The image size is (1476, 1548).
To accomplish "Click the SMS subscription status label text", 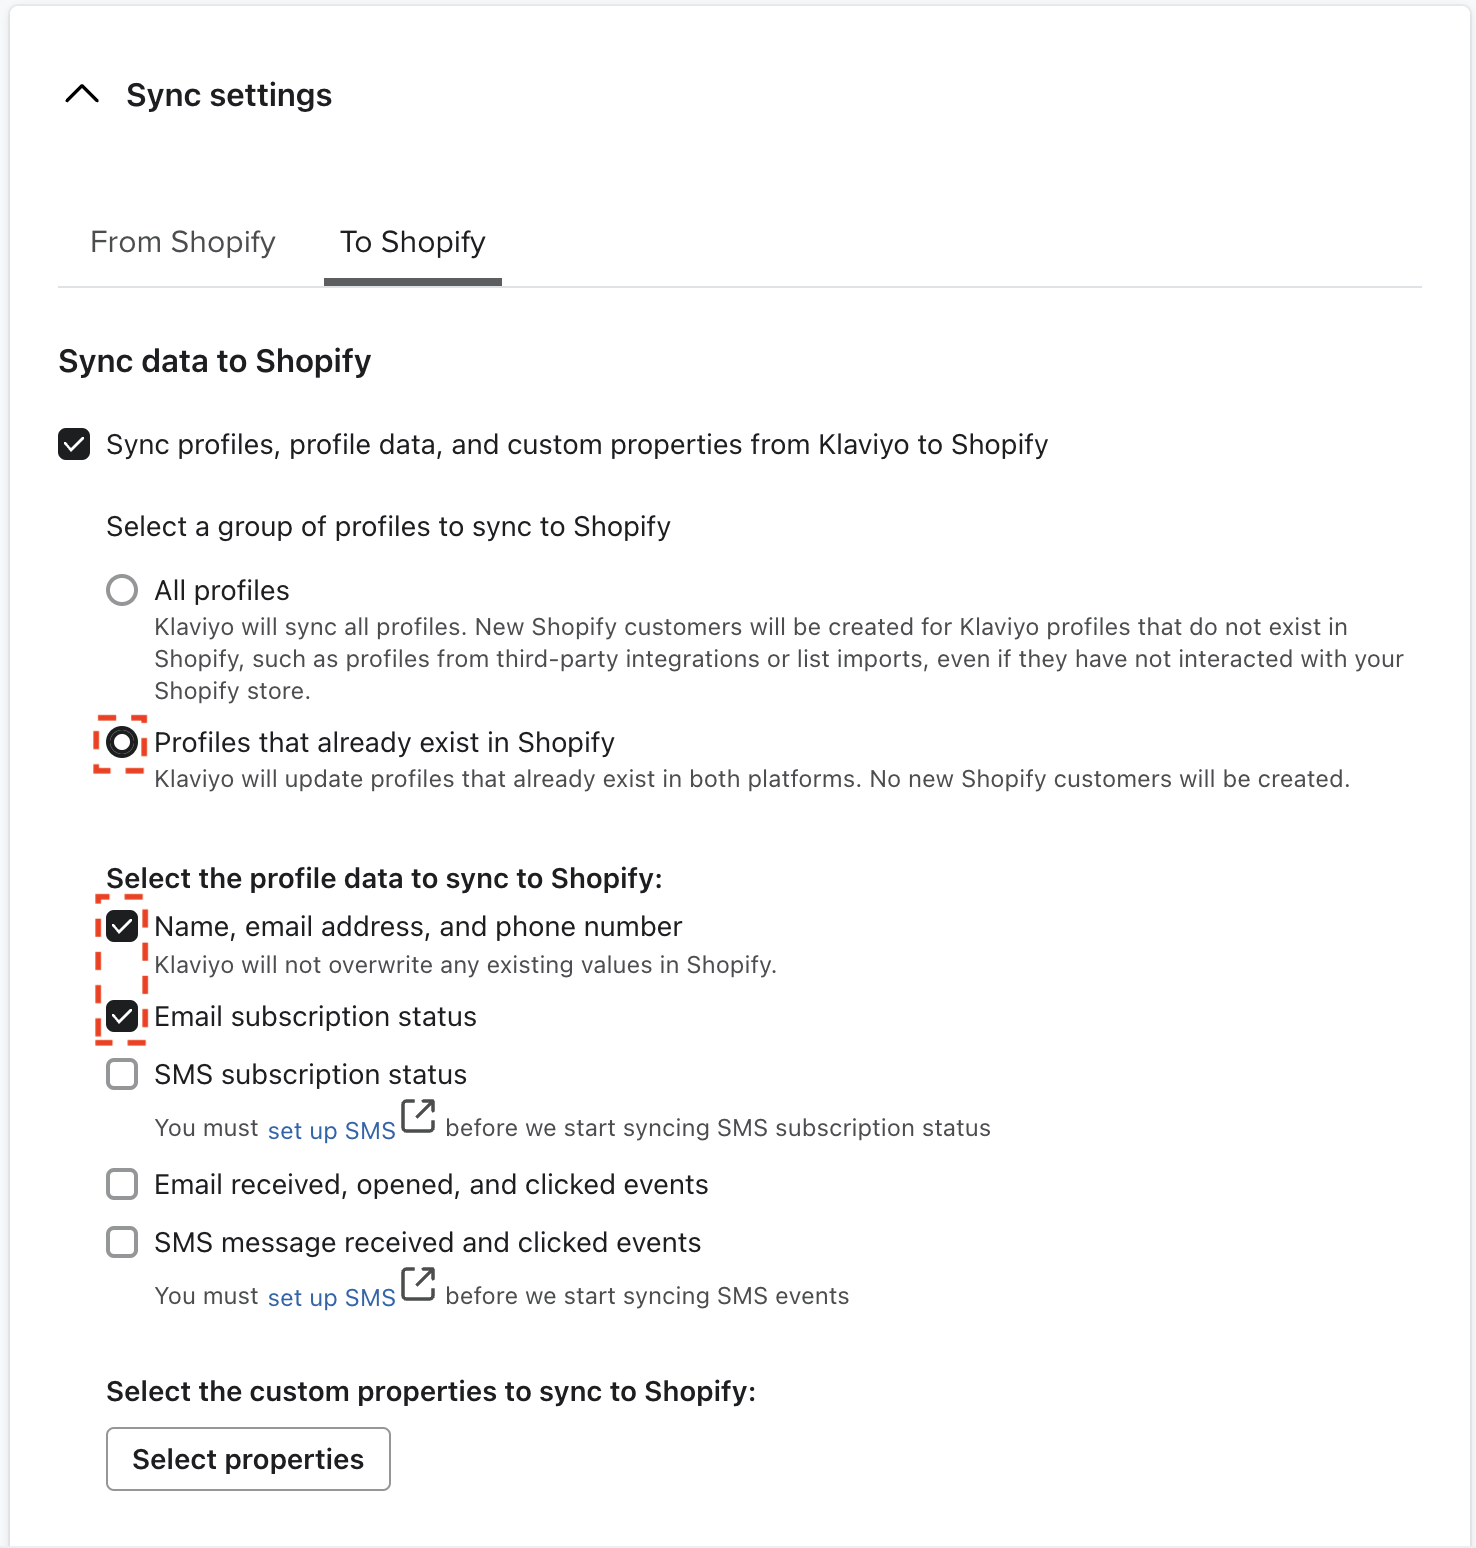I will (310, 1074).
